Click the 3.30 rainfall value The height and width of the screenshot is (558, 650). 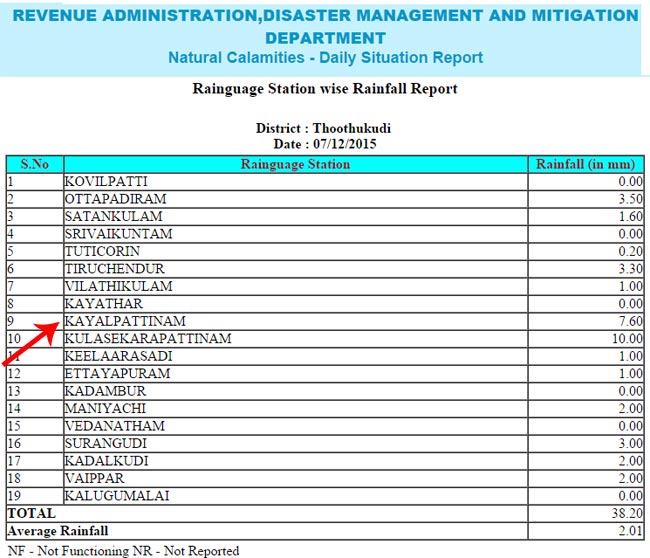[x=631, y=269]
